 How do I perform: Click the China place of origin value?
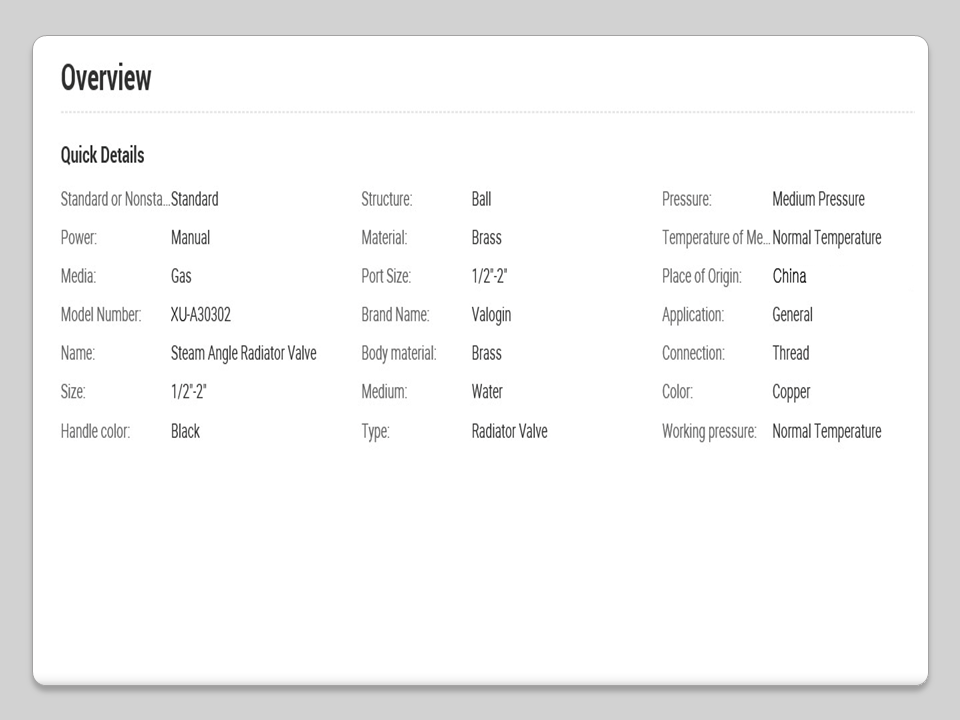tap(789, 276)
